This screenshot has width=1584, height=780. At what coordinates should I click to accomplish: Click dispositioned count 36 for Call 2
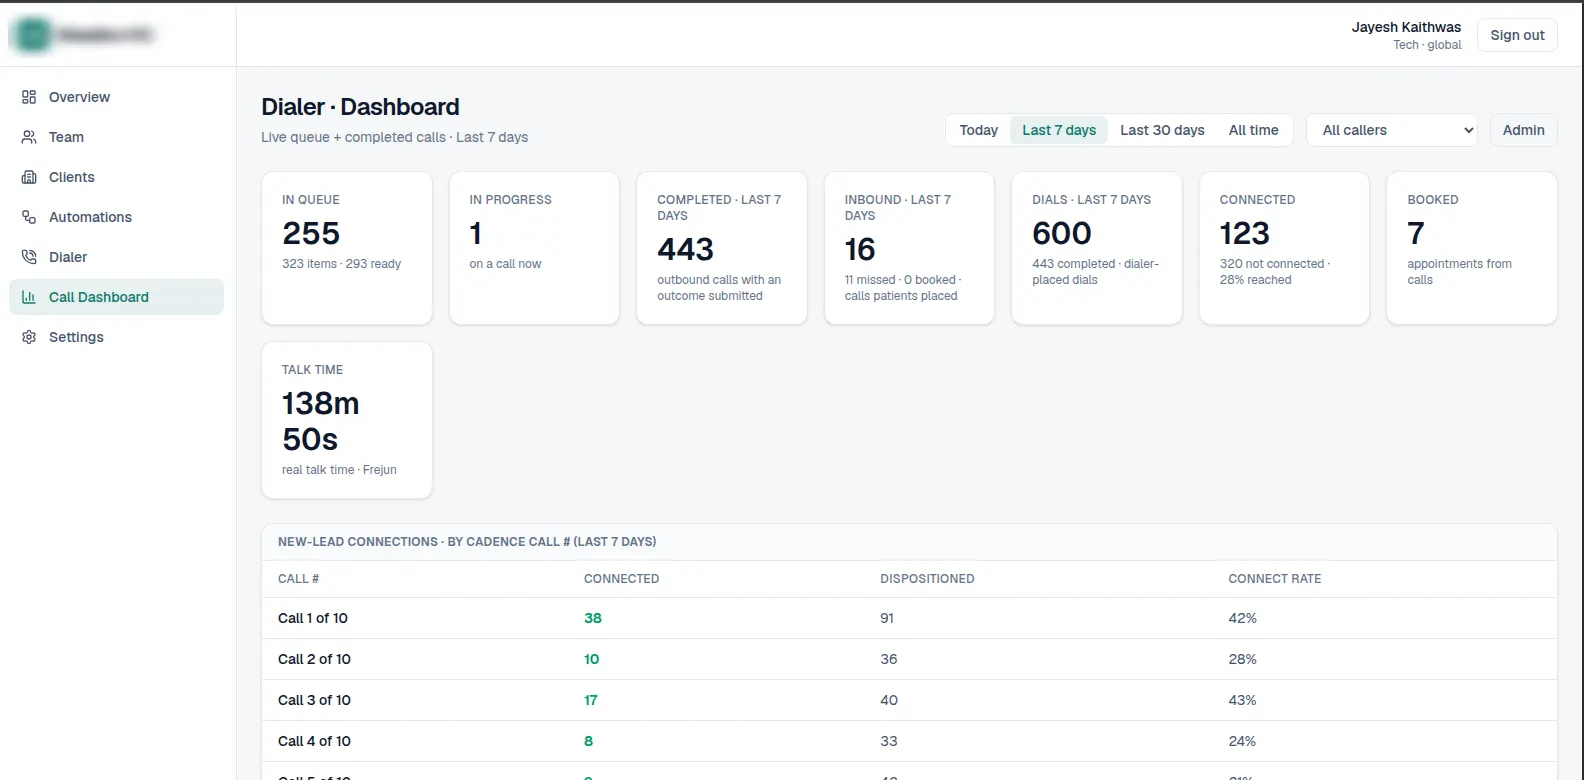click(889, 659)
